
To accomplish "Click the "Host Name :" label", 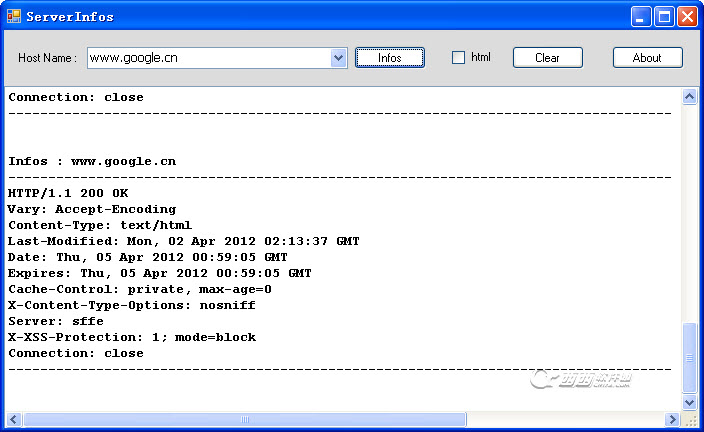I will (x=48, y=58).
